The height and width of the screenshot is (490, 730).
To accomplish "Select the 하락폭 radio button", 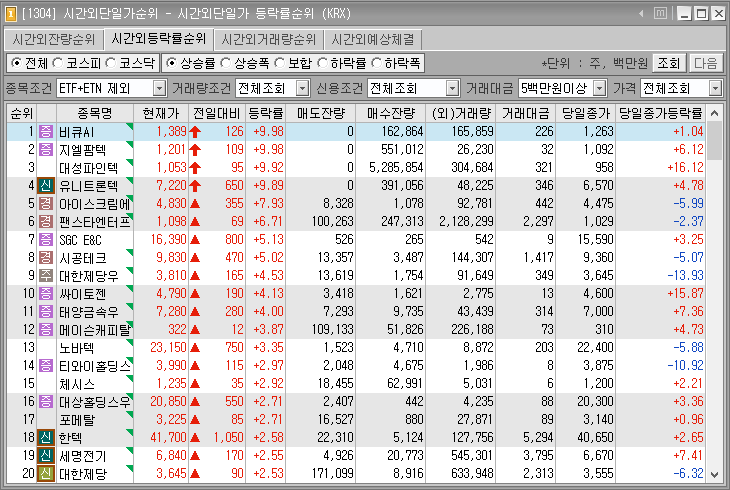I will tap(376, 63).
